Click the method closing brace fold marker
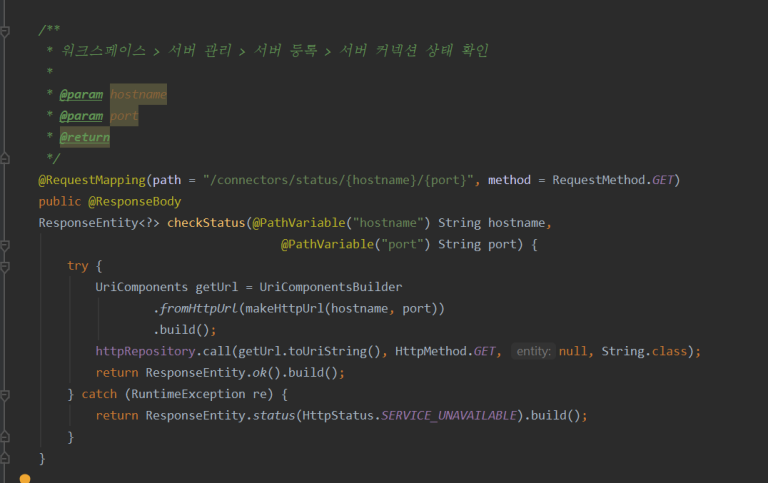This screenshot has height=483, width=768. coord(5,458)
